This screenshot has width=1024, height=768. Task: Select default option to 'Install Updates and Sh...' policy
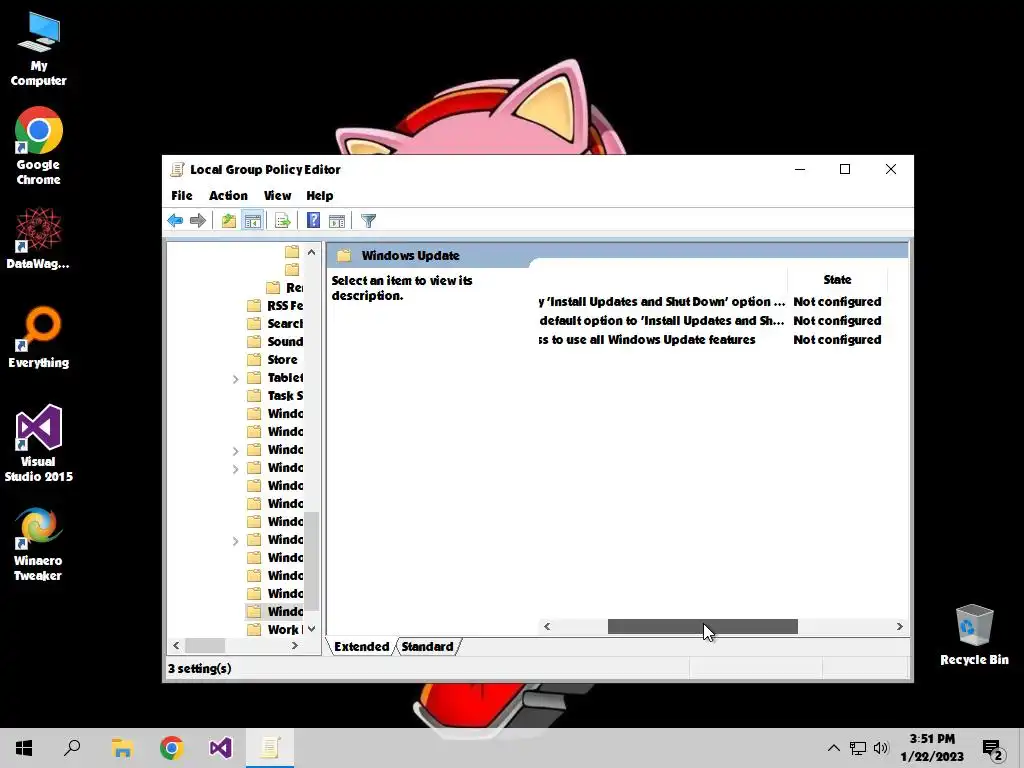662,321
